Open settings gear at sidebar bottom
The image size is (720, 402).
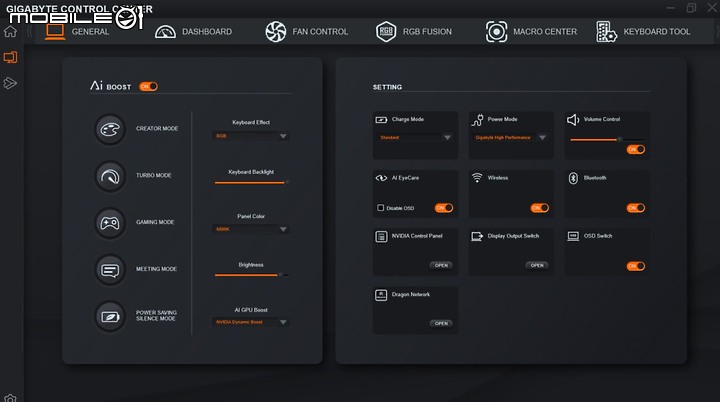(10, 398)
